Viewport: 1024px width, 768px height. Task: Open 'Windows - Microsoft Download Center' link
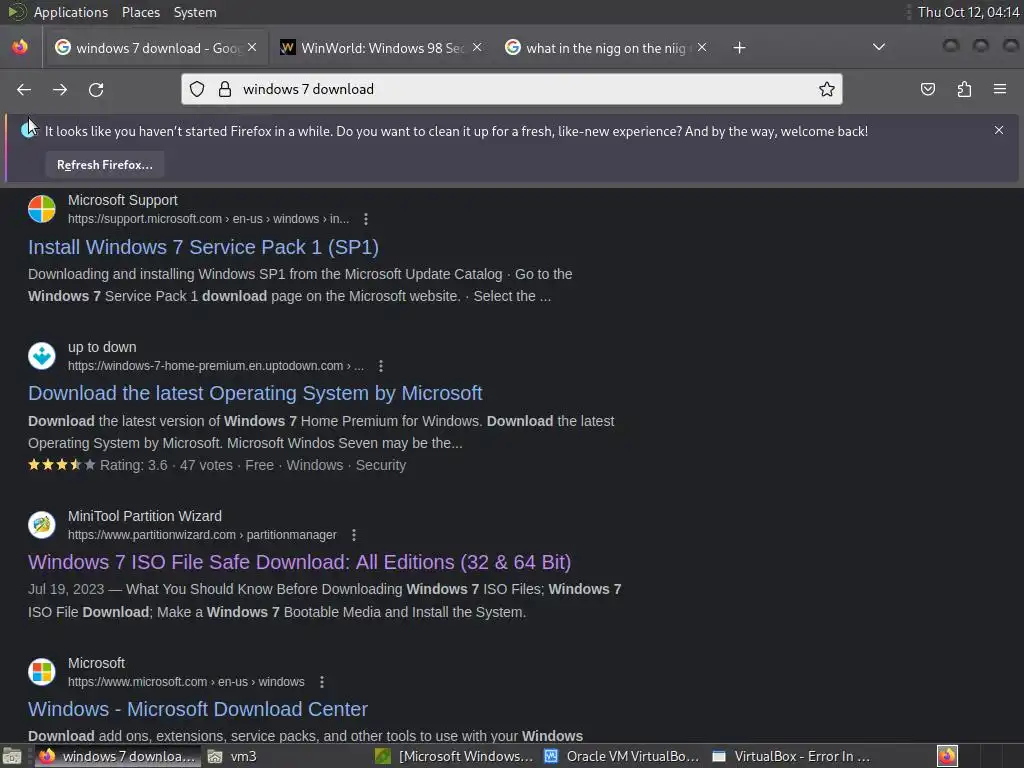[x=198, y=709]
